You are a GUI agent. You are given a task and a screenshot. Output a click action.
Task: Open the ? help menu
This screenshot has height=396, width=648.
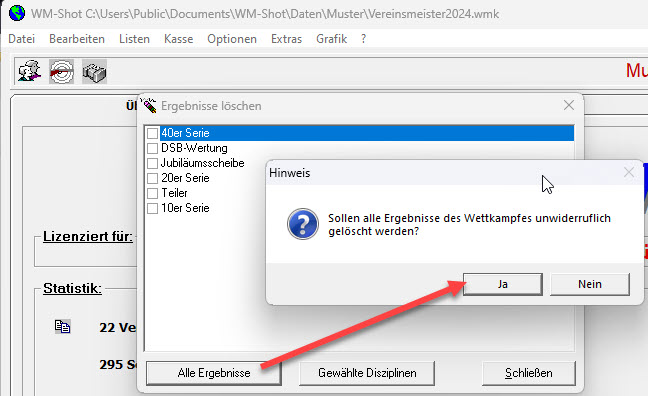tap(363, 39)
